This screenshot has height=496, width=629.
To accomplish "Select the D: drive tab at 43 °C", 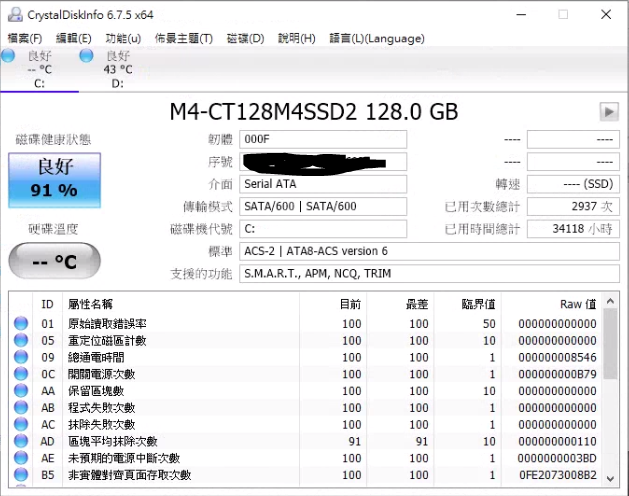I will point(118,69).
